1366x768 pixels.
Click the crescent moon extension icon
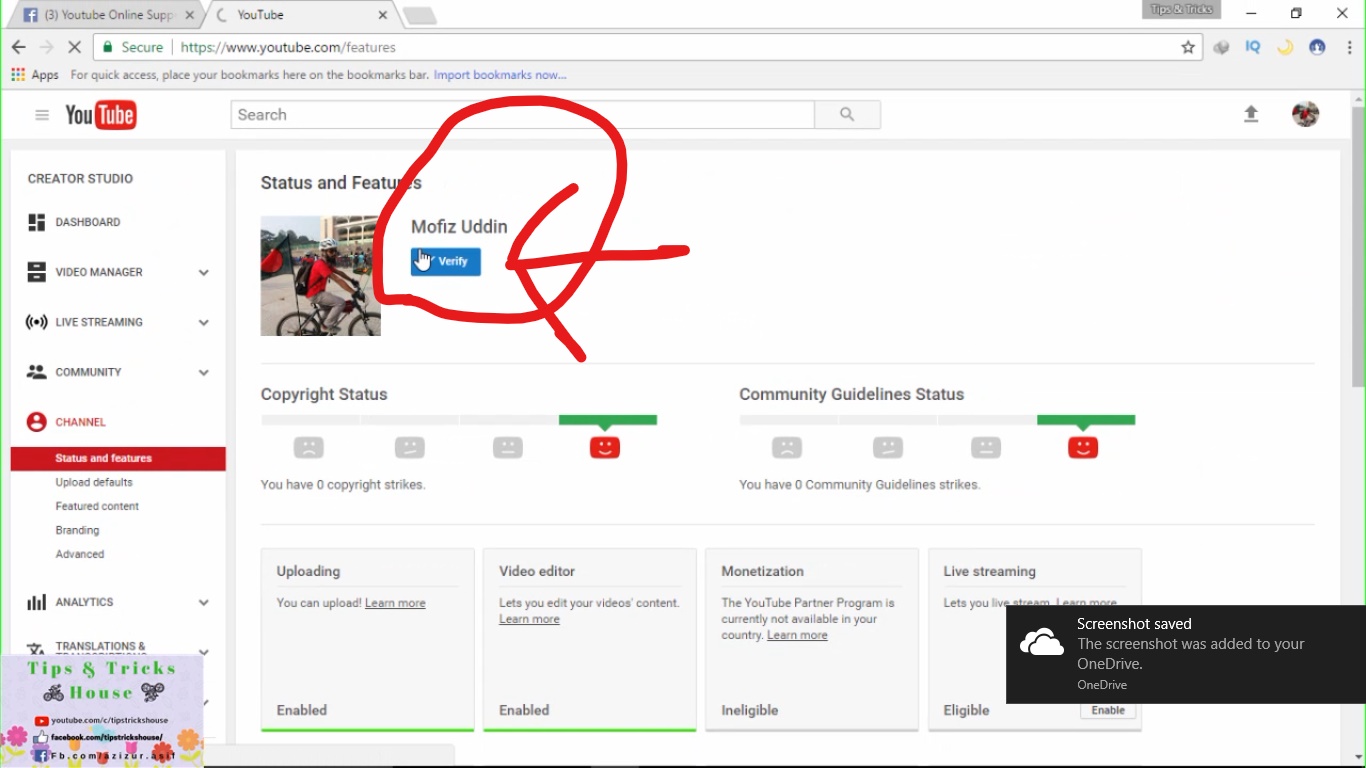tap(1285, 47)
